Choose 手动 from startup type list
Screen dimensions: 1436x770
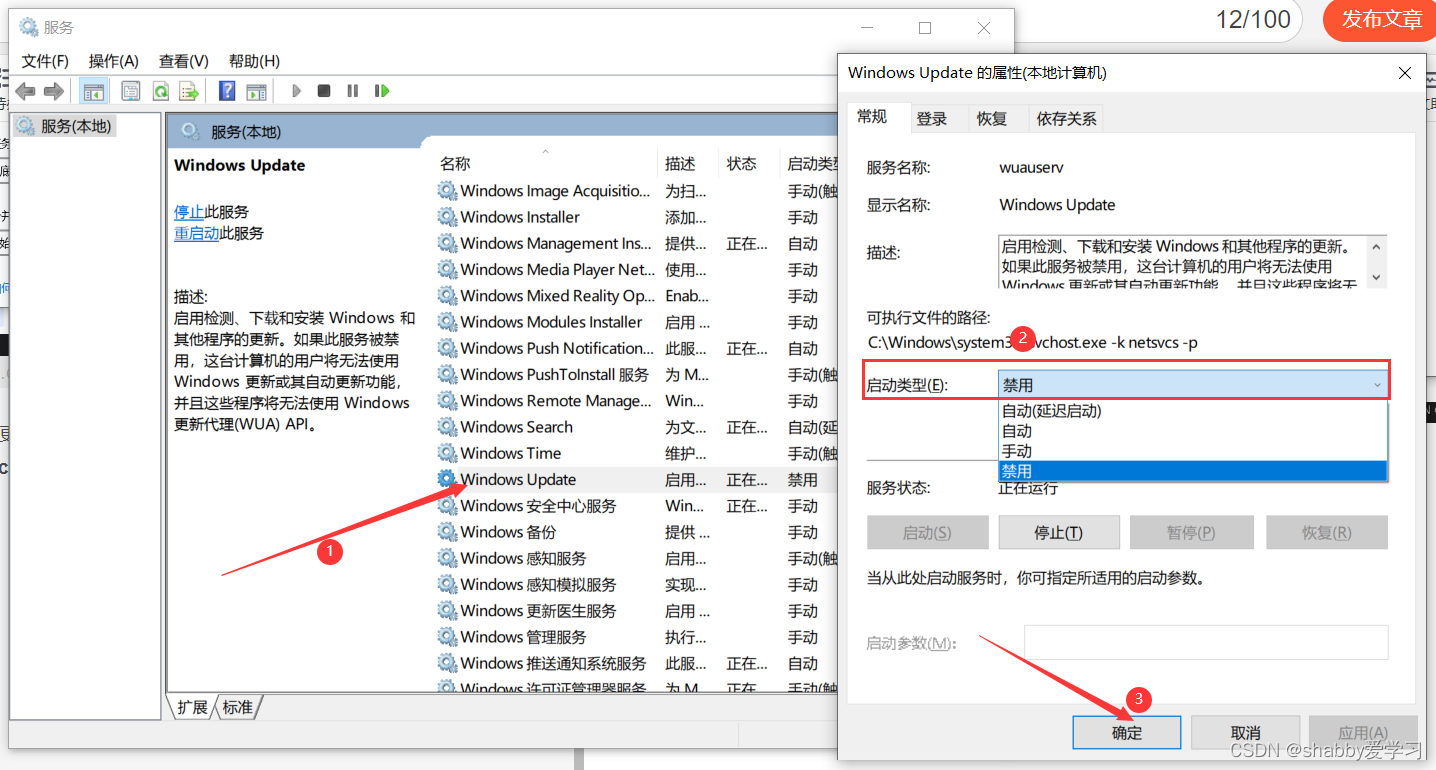[1193, 451]
